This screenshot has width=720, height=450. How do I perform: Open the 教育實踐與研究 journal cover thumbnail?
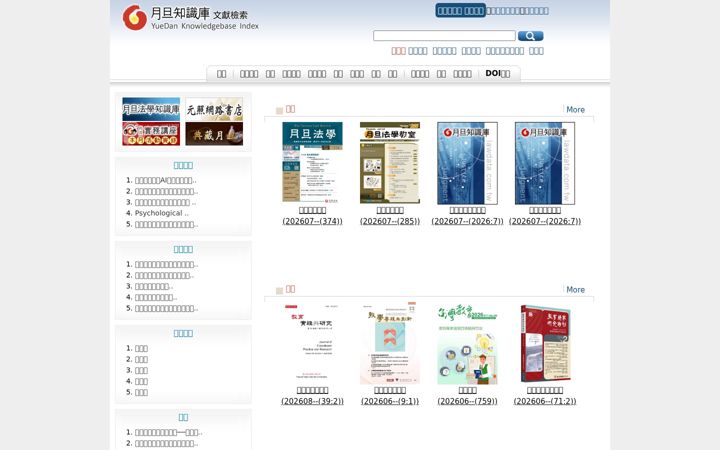pyautogui.click(x=312, y=343)
